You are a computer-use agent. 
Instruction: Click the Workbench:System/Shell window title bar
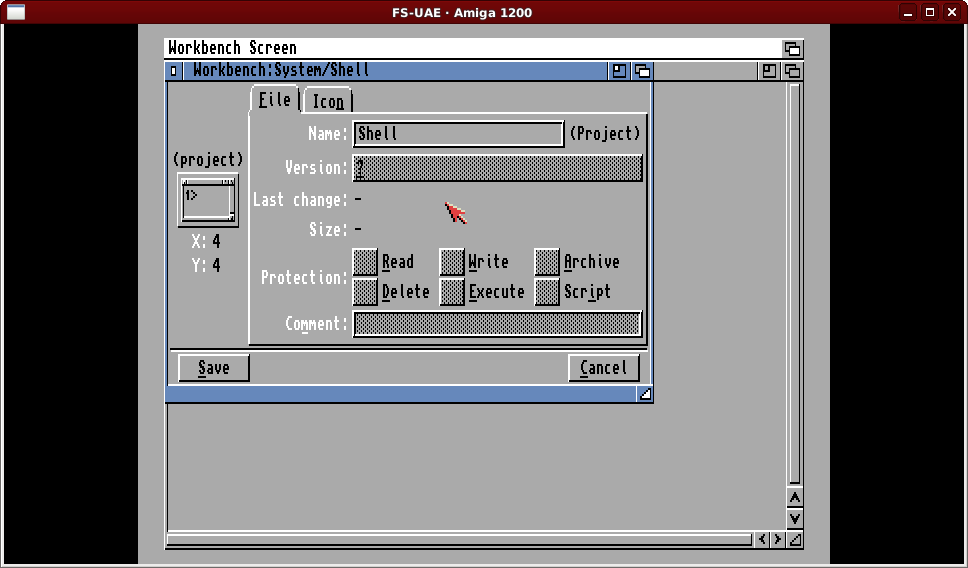[x=394, y=71]
